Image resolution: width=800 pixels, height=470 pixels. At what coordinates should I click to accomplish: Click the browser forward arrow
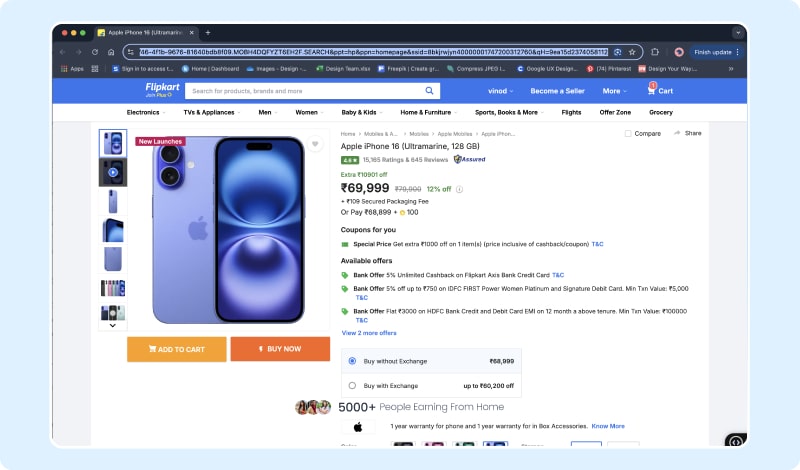point(79,52)
